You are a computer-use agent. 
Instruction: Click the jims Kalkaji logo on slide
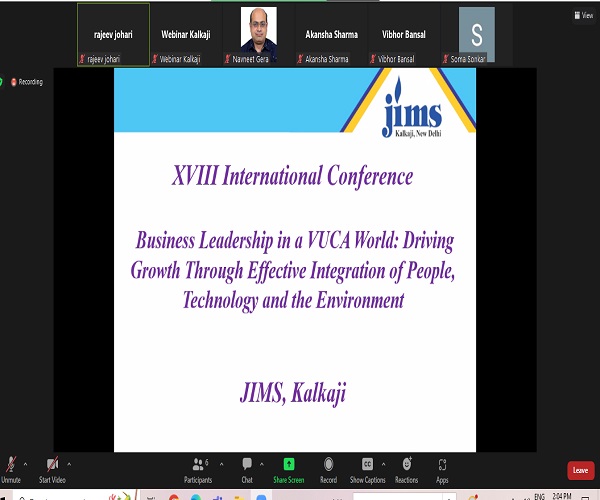412,107
